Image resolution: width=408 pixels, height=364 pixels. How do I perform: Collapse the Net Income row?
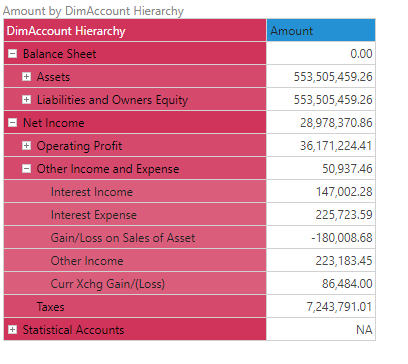pyautogui.click(x=12, y=123)
